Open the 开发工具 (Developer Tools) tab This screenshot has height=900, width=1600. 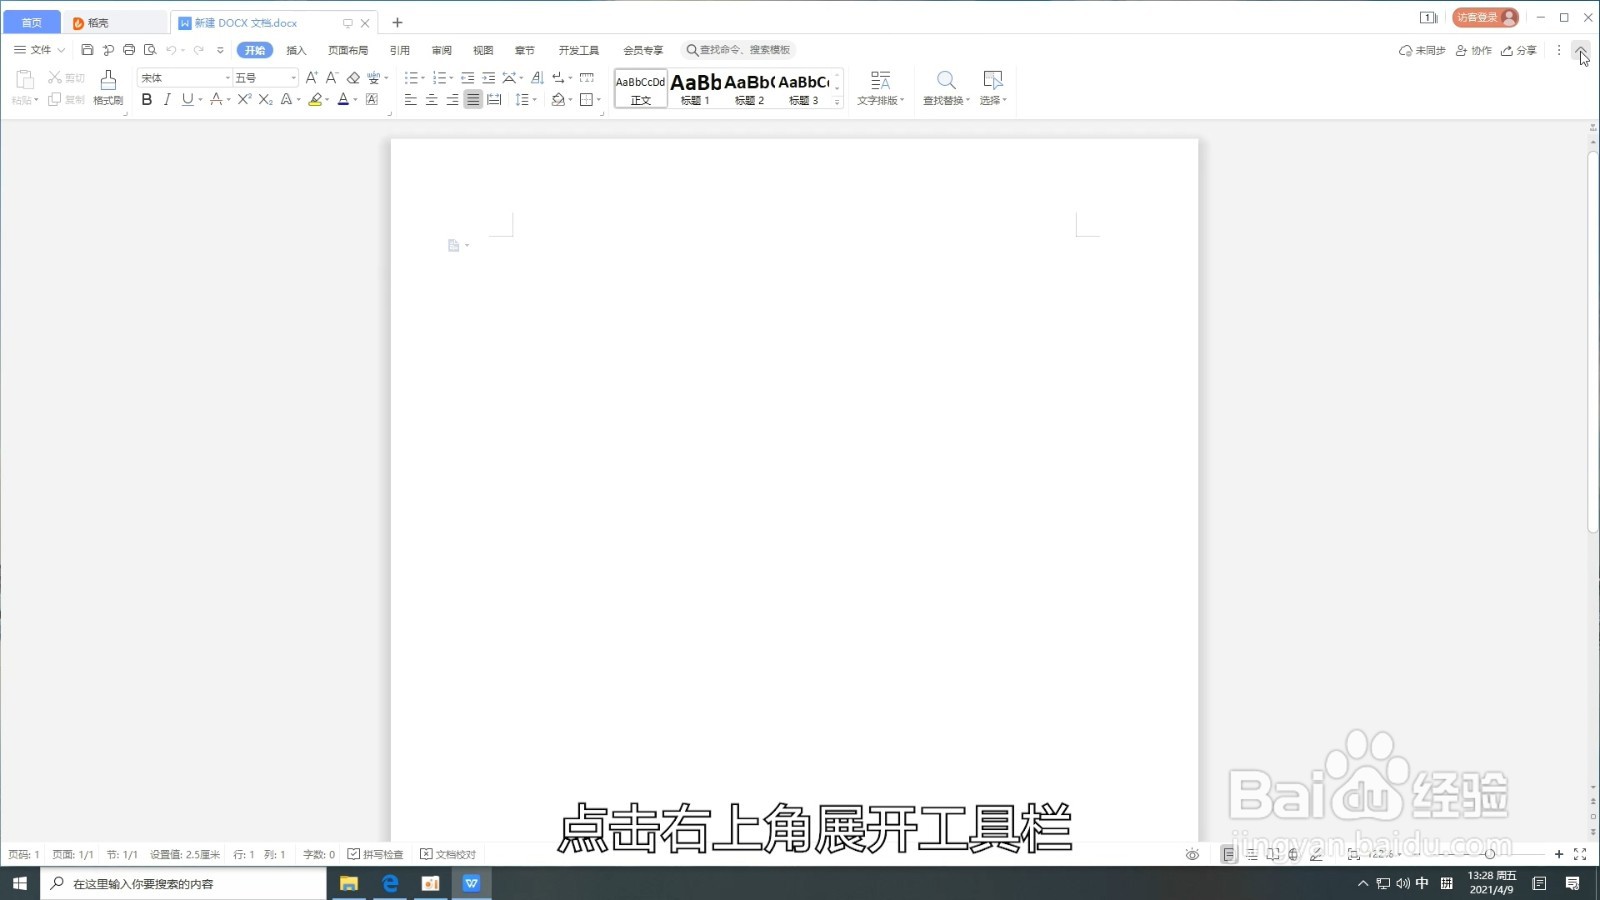(578, 50)
